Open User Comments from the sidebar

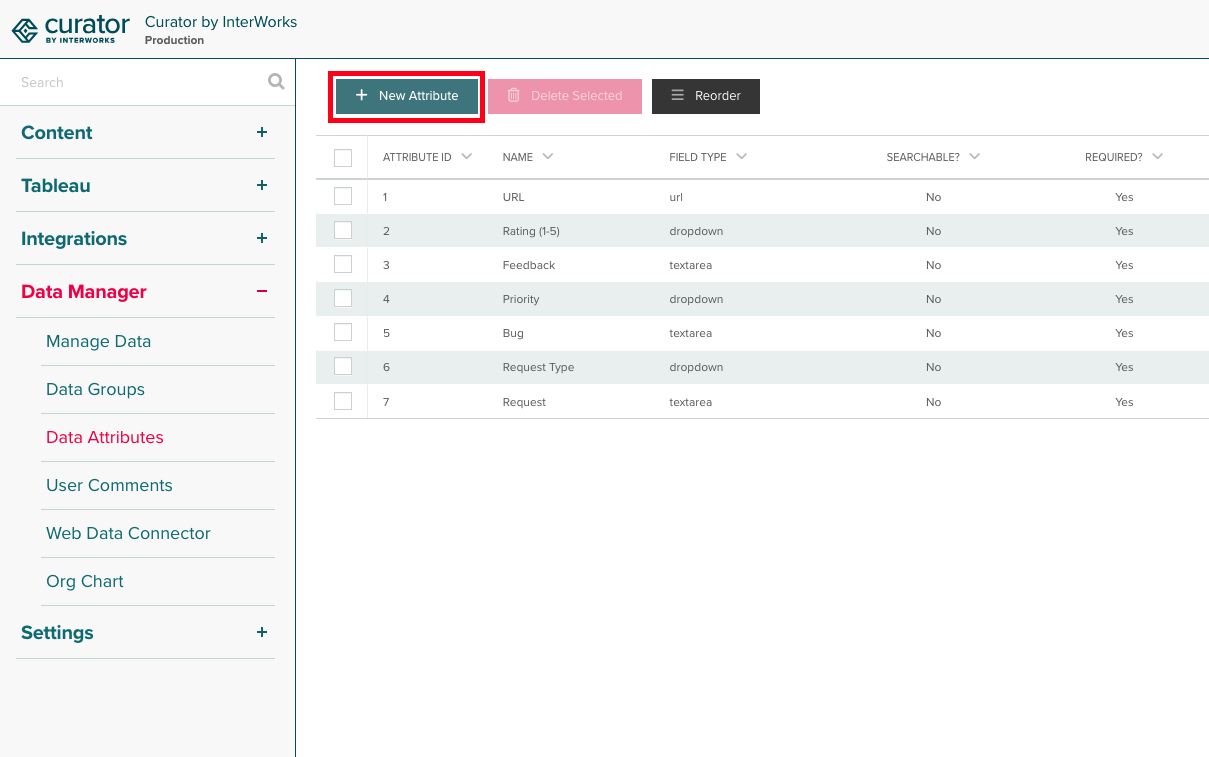tap(109, 485)
